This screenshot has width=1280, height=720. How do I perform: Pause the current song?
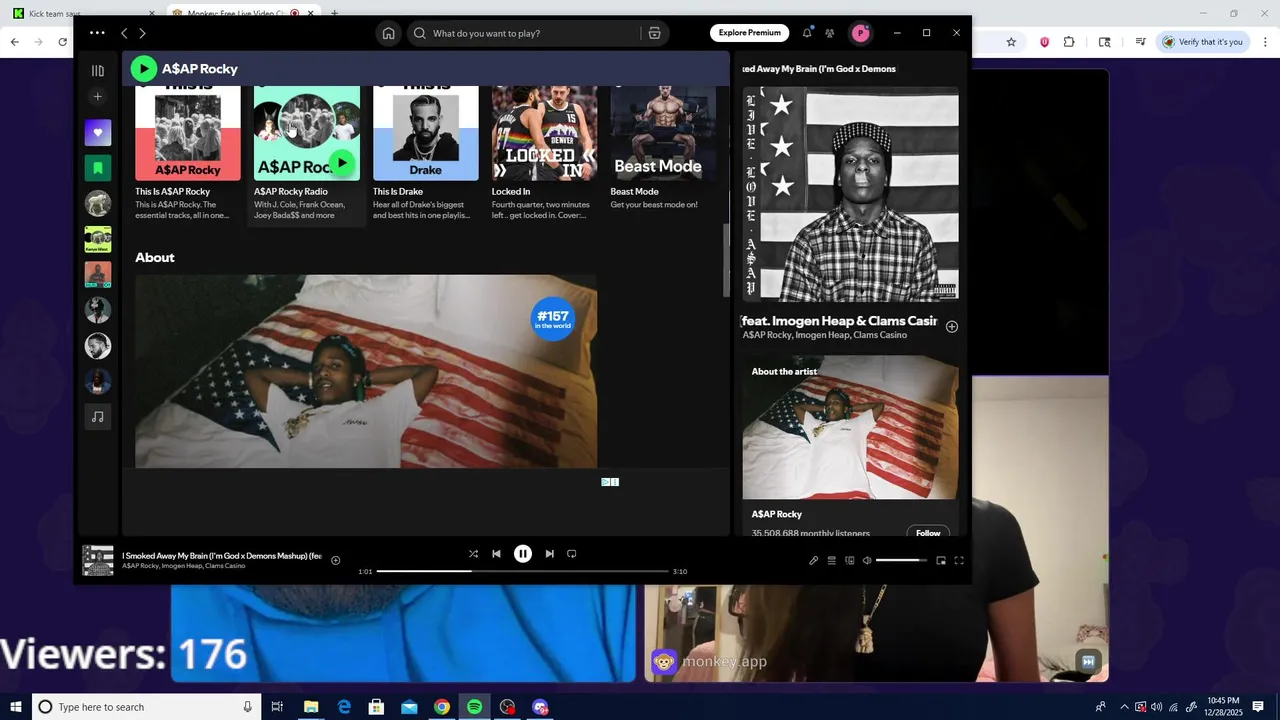coord(522,553)
